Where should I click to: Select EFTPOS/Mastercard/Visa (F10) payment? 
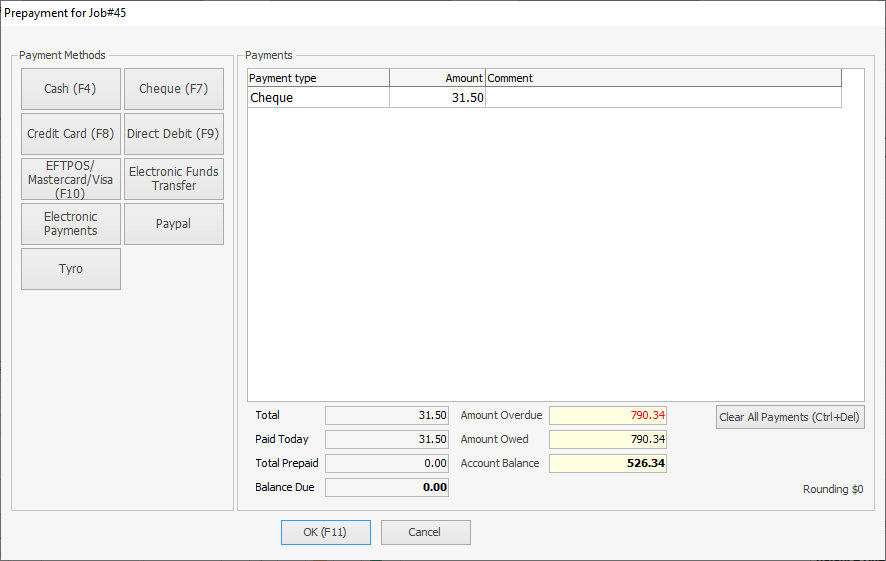click(70, 180)
